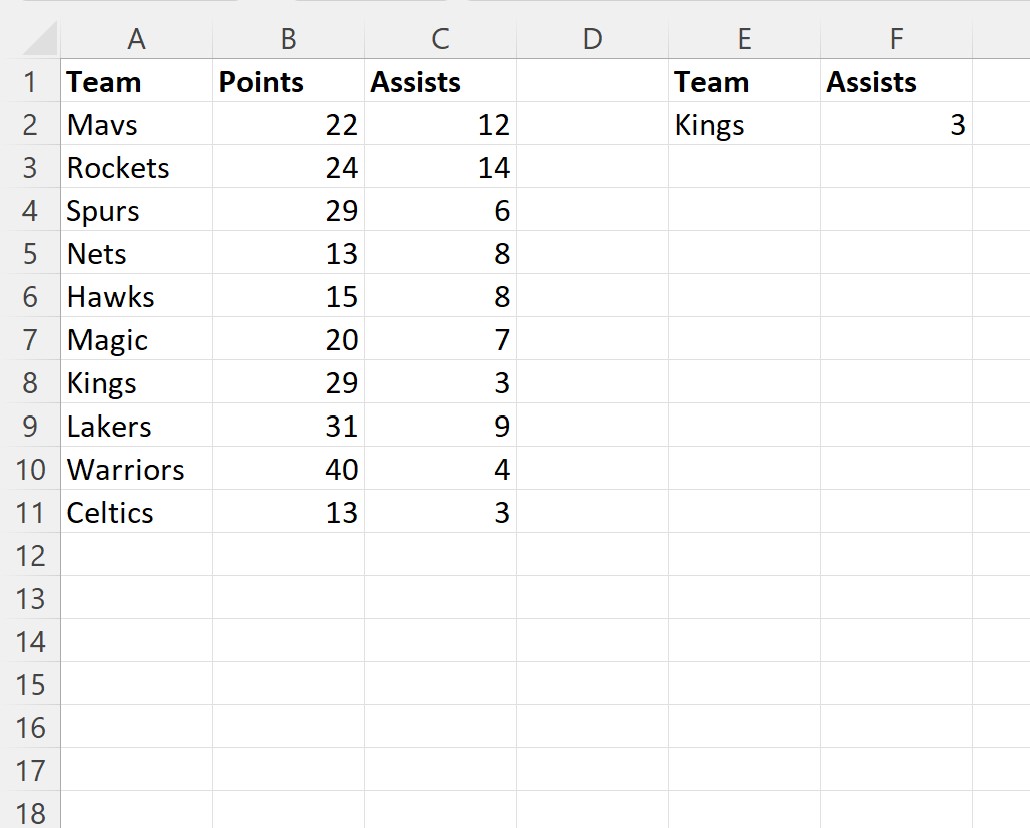Screen dimensions: 1030x828
Task: Select row 8 header
Action: pyautogui.click(x=30, y=382)
